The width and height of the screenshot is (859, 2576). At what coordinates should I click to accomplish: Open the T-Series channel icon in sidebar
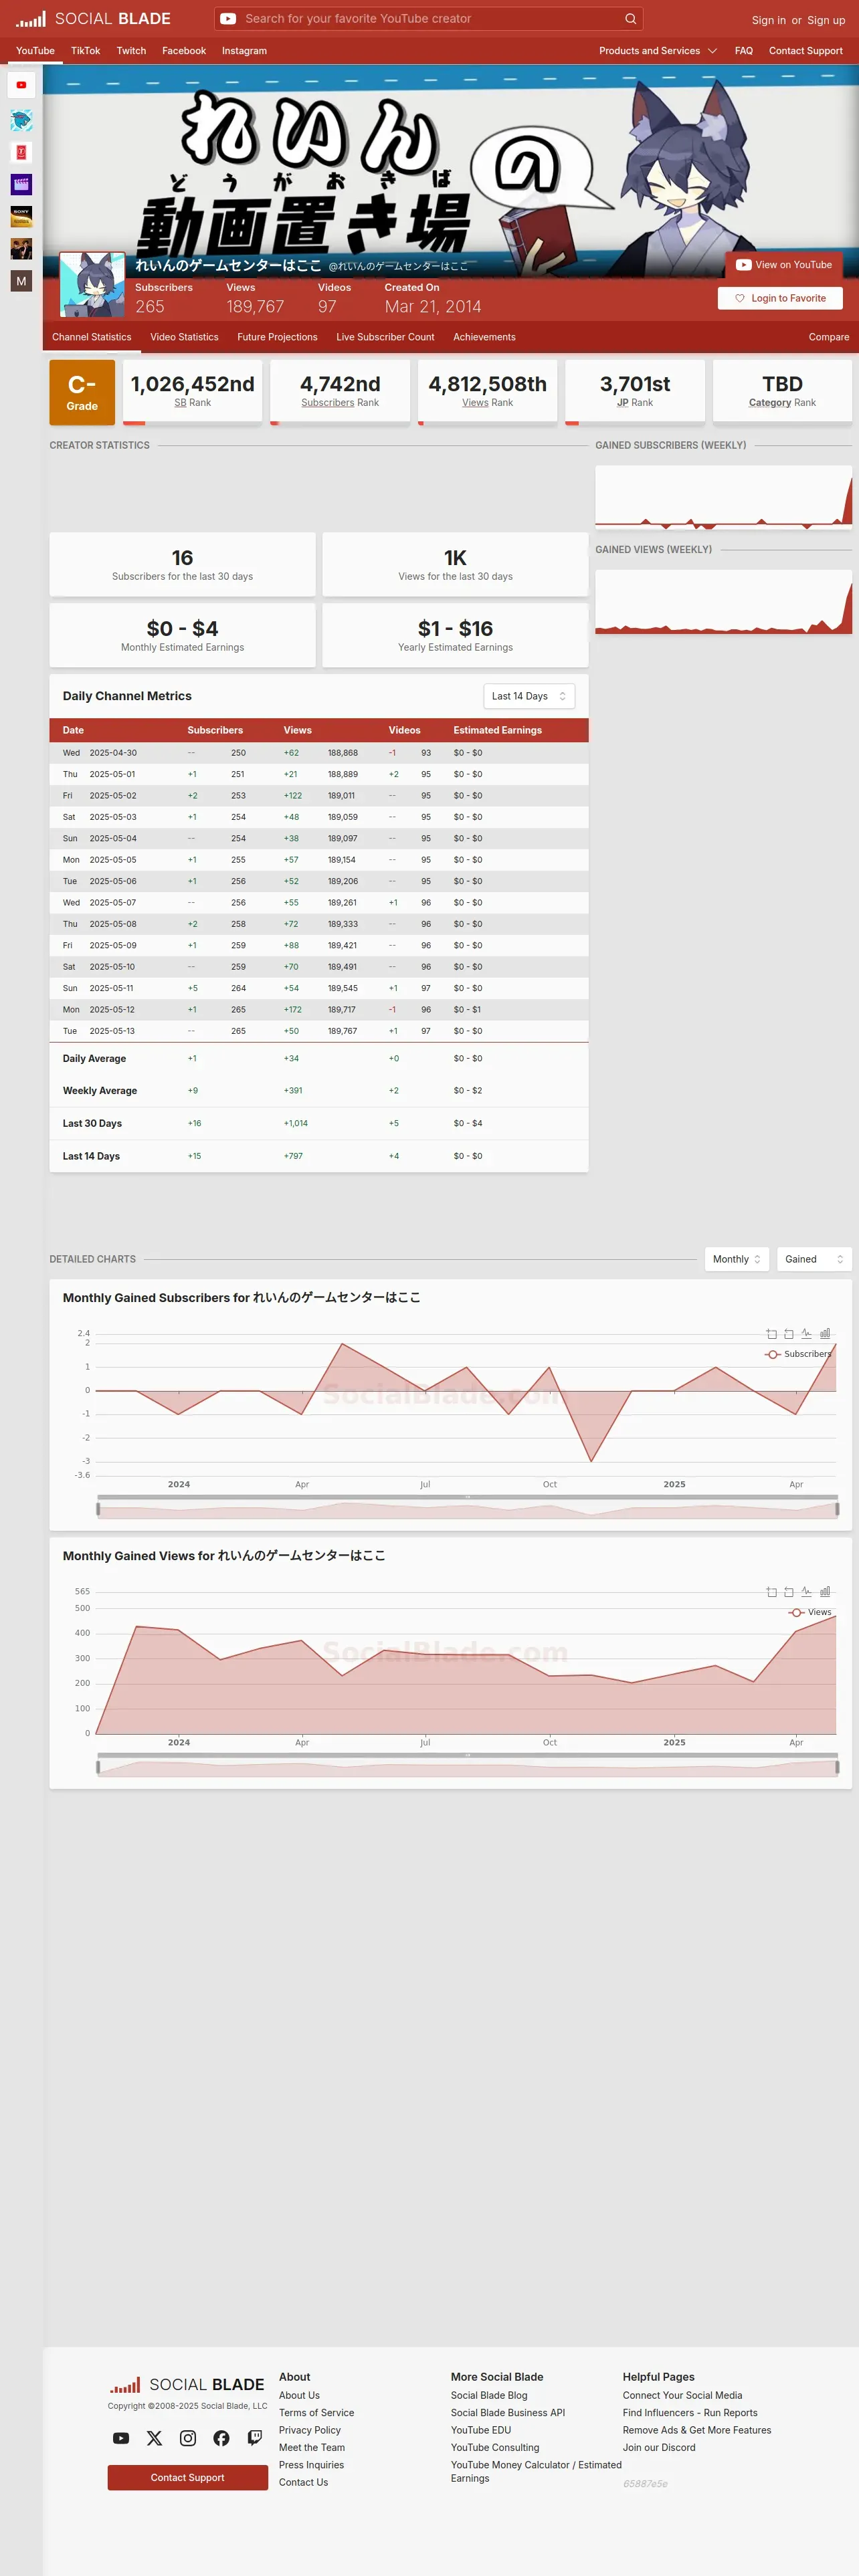click(x=21, y=152)
